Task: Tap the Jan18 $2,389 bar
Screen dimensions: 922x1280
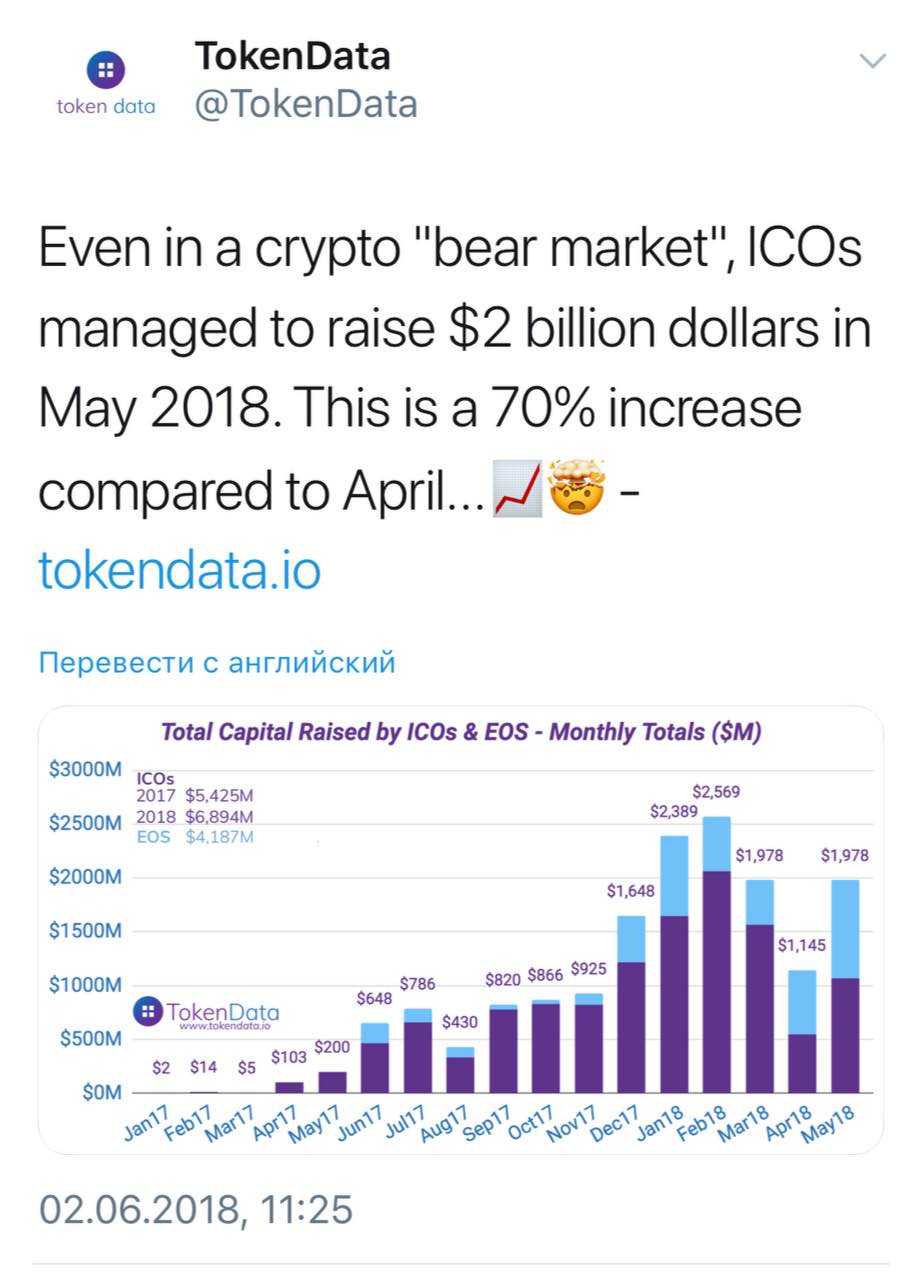Action: 674,964
